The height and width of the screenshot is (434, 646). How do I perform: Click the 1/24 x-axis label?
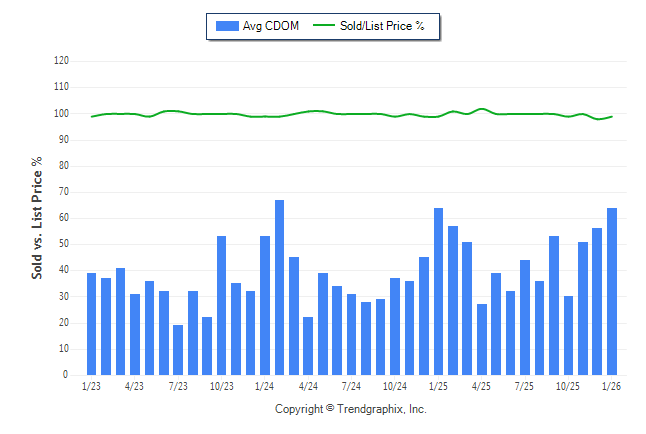tap(265, 386)
